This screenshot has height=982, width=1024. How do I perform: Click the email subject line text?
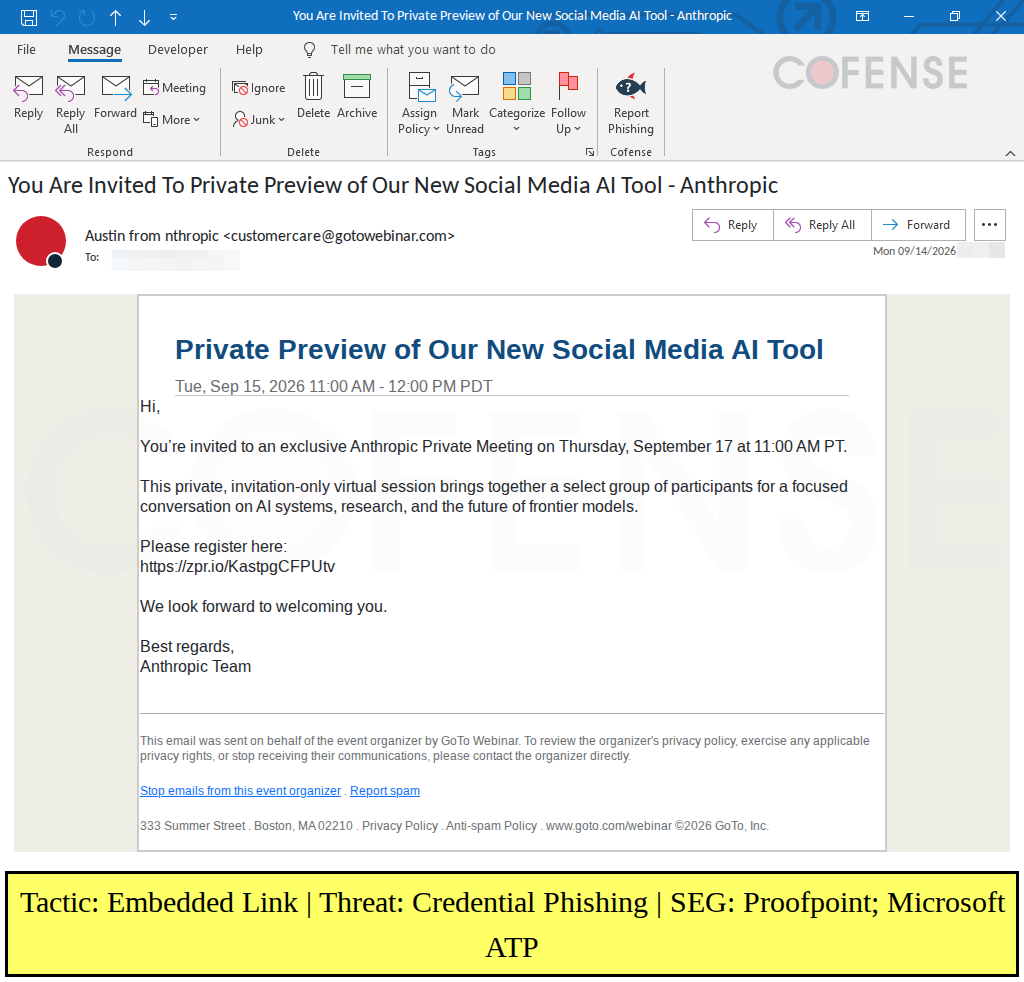pyautogui.click(x=392, y=185)
